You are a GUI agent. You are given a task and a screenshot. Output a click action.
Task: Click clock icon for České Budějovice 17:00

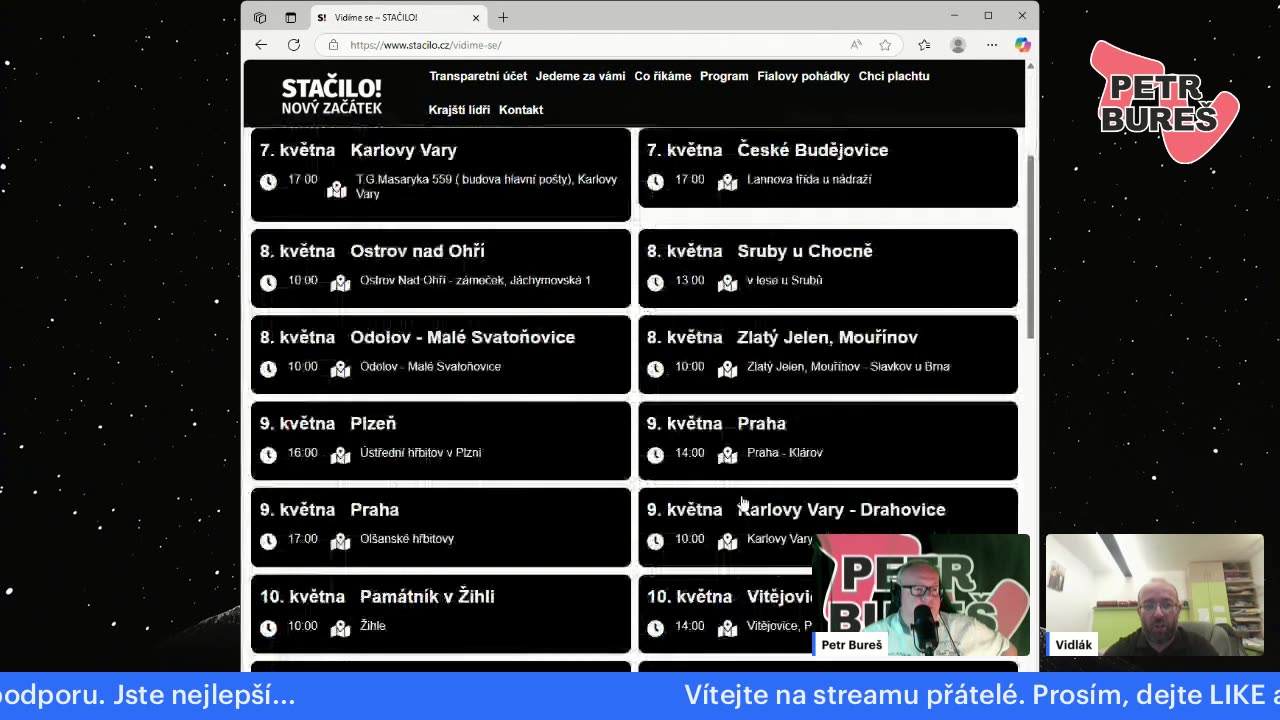(655, 182)
